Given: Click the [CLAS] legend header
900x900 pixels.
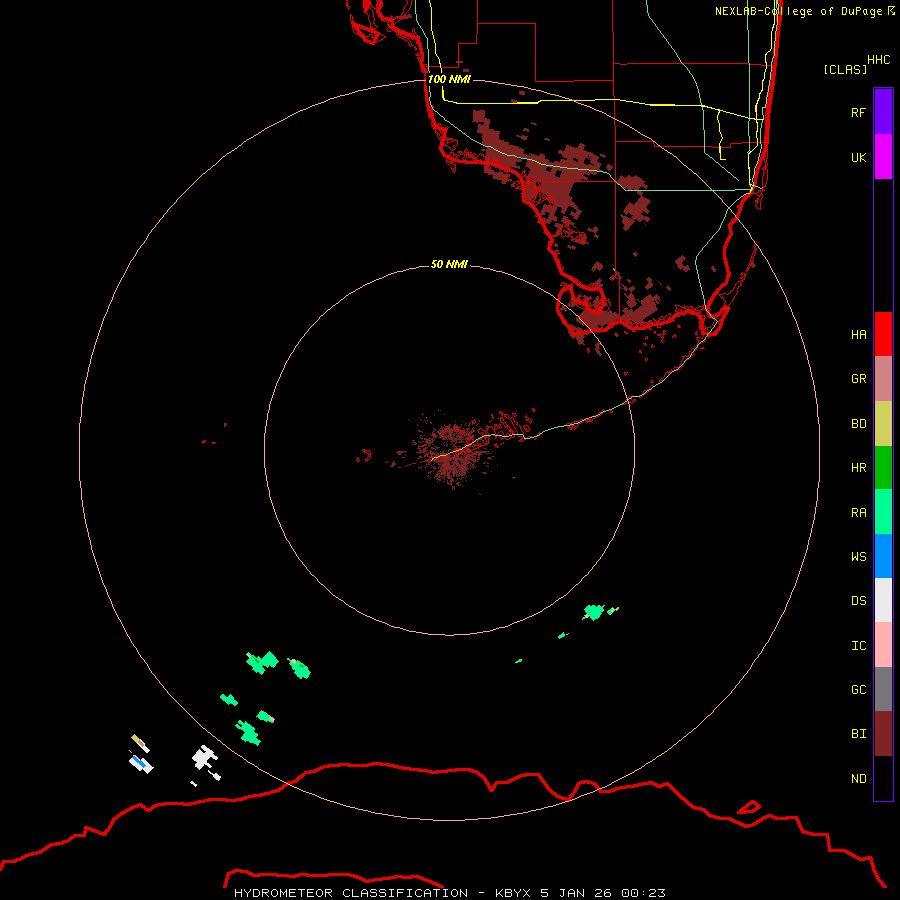Looking at the screenshot, I should [x=845, y=69].
